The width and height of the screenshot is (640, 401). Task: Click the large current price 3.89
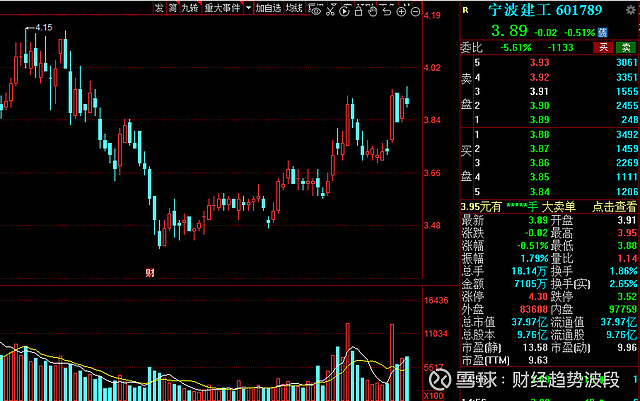[x=509, y=31]
